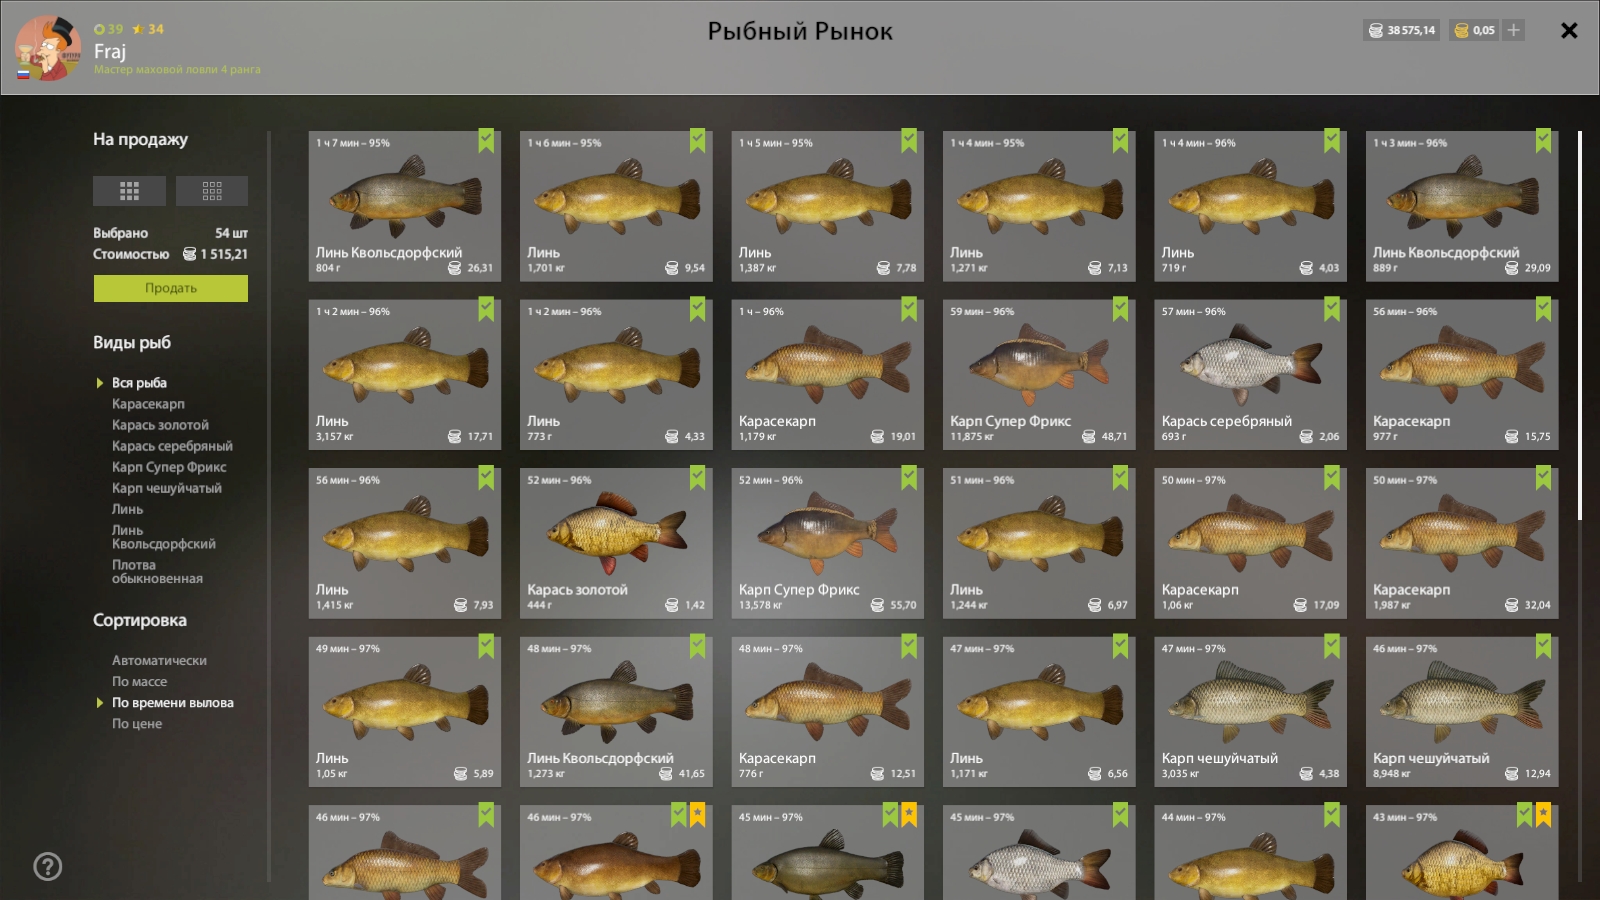Show all fish with Вся рыба filter
This screenshot has width=1600, height=900.
[139, 383]
